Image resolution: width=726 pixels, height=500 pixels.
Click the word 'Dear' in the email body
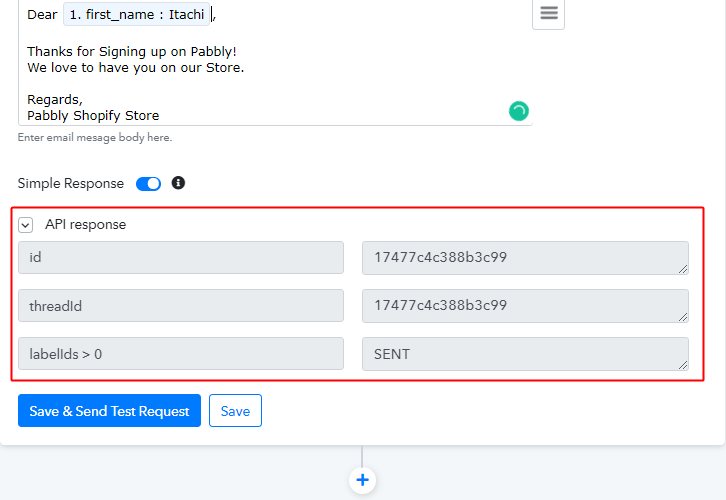pos(42,14)
